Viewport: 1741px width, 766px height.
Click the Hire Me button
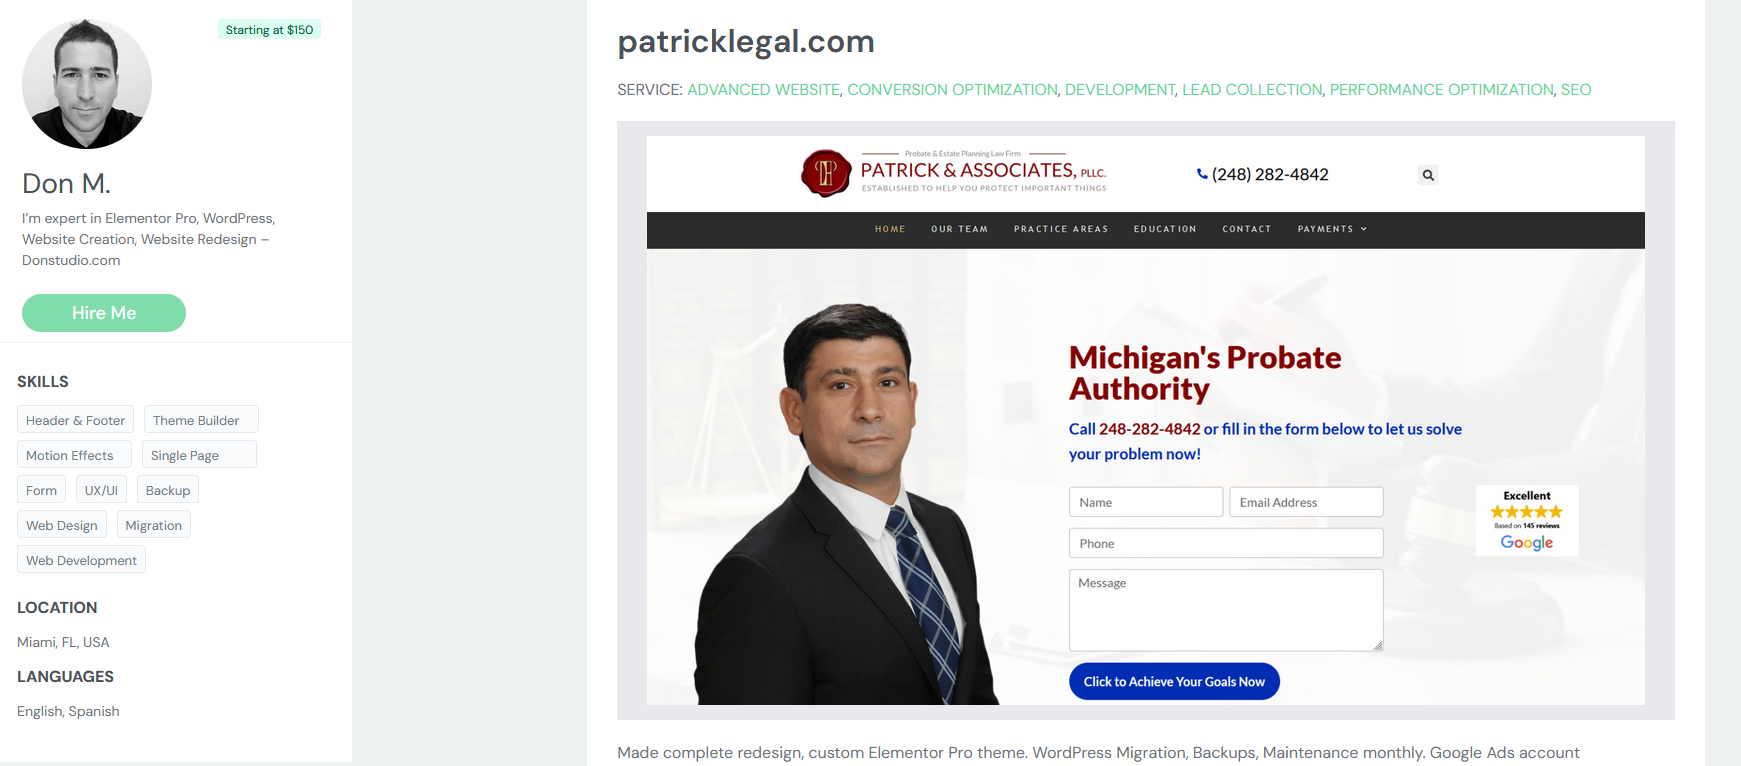coord(104,313)
